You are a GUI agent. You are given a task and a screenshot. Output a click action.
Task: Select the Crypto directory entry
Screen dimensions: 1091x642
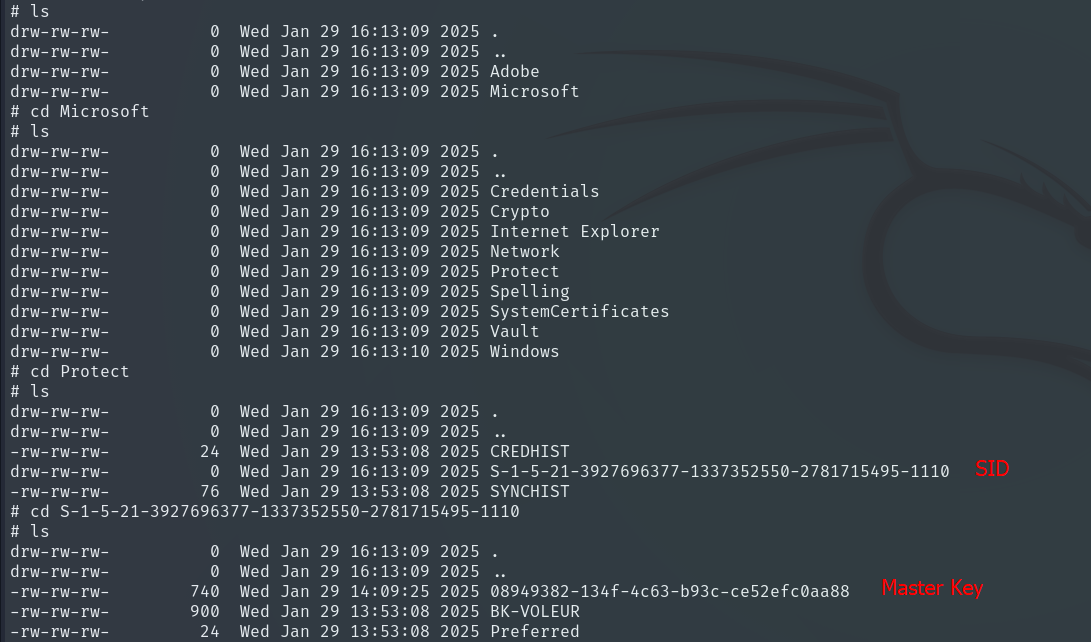(x=519, y=212)
